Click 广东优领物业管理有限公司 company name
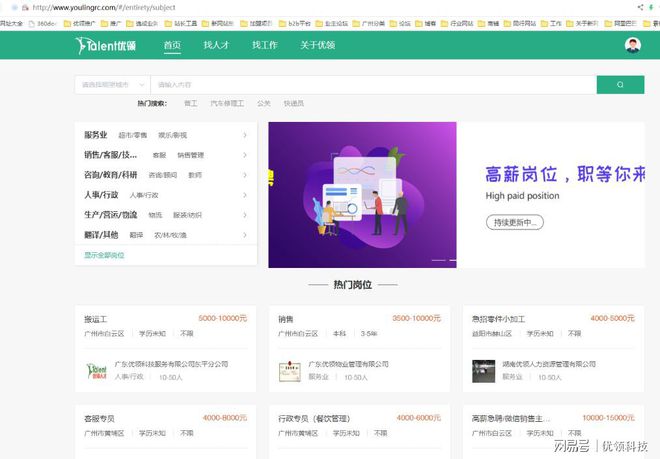This screenshot has height=459, width=660. click(x=349, y=364)
